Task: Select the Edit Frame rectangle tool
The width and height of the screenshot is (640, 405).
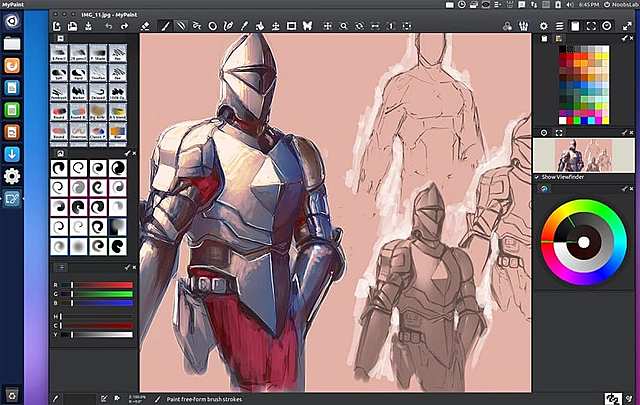Action: click(291, 26)
